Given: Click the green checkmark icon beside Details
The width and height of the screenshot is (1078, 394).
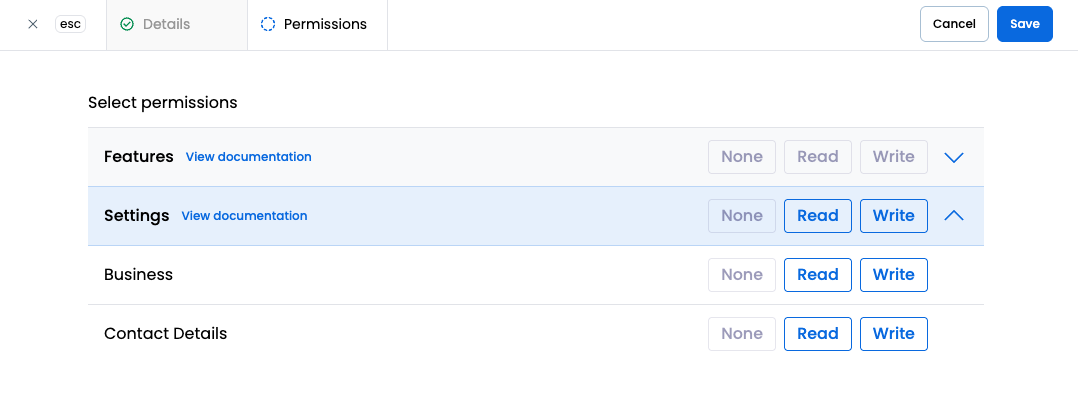Looking at the screenshot, I should pos(126,24).
